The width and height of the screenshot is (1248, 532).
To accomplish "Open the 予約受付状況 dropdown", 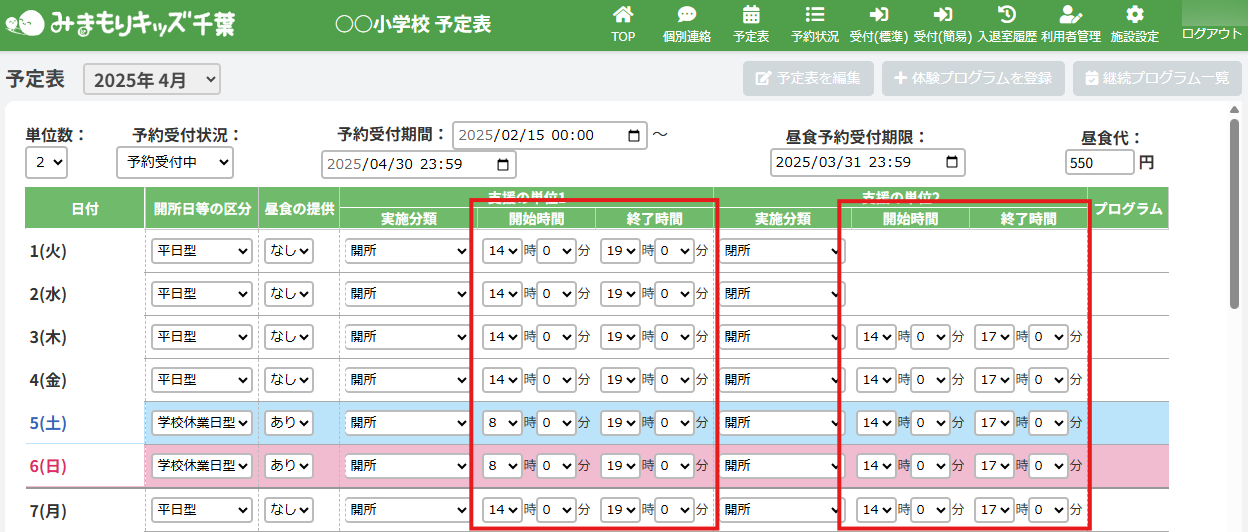I will tap(174, 162).
